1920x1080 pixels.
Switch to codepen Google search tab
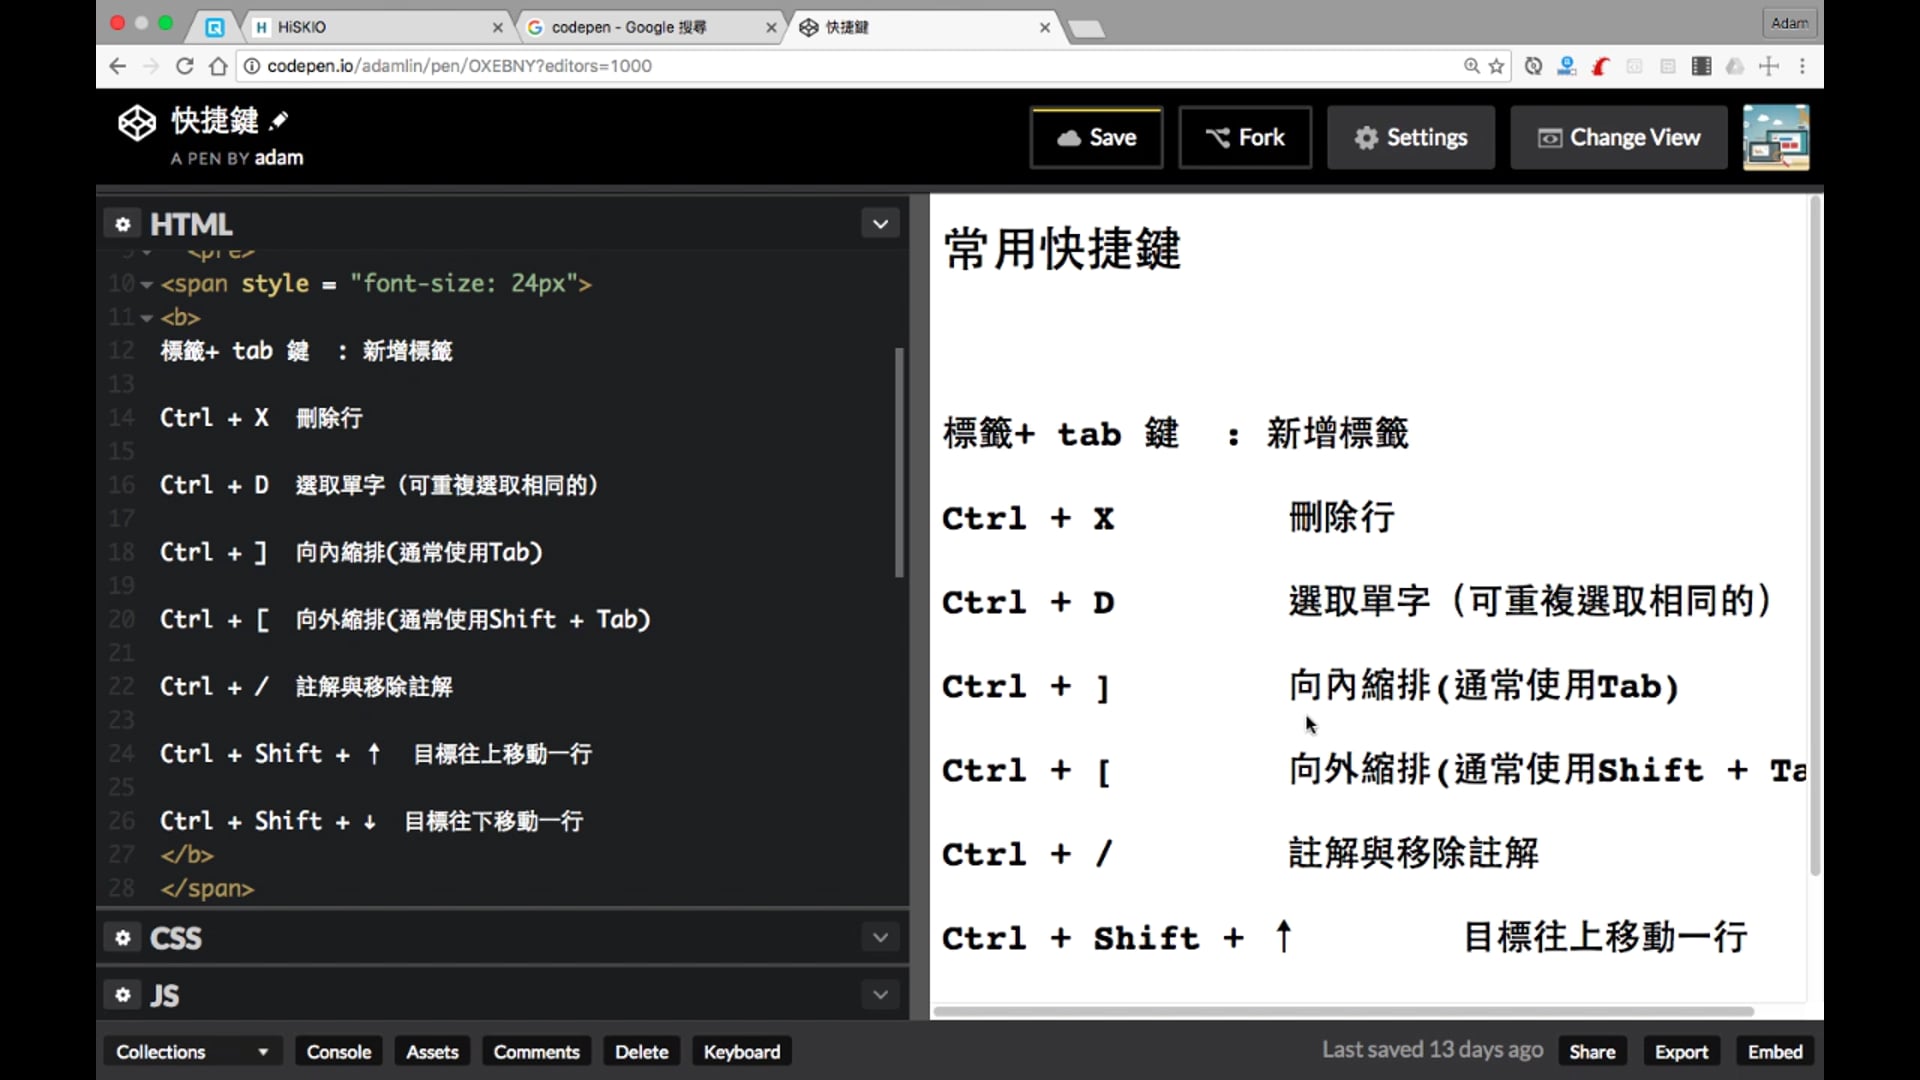tap(640, 27)
